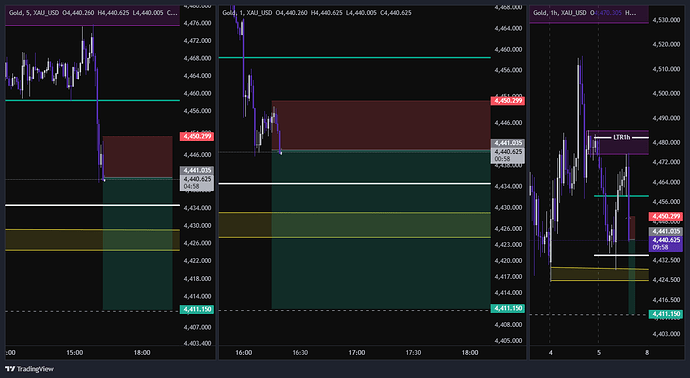
Task: Click 18:00 on the 1-minute time axis
Action: (x=470, y=353)
